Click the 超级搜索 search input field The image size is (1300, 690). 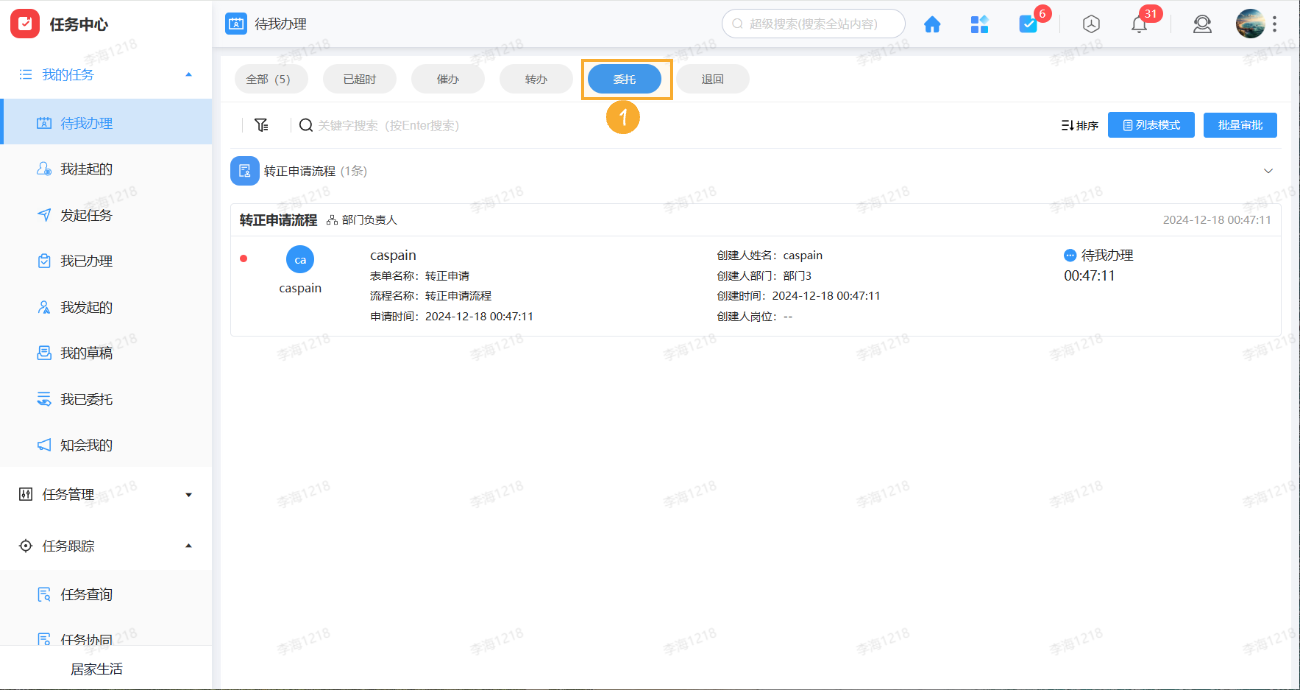(813, 22)
